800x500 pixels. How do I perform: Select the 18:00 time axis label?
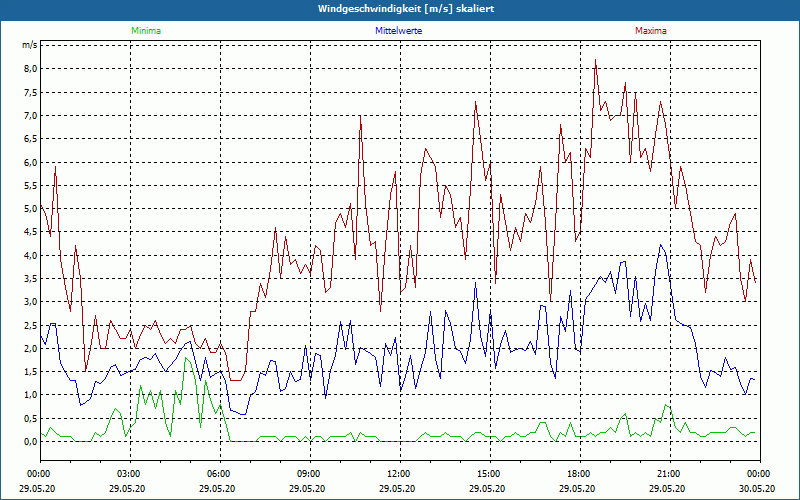[x=579, y=473]
